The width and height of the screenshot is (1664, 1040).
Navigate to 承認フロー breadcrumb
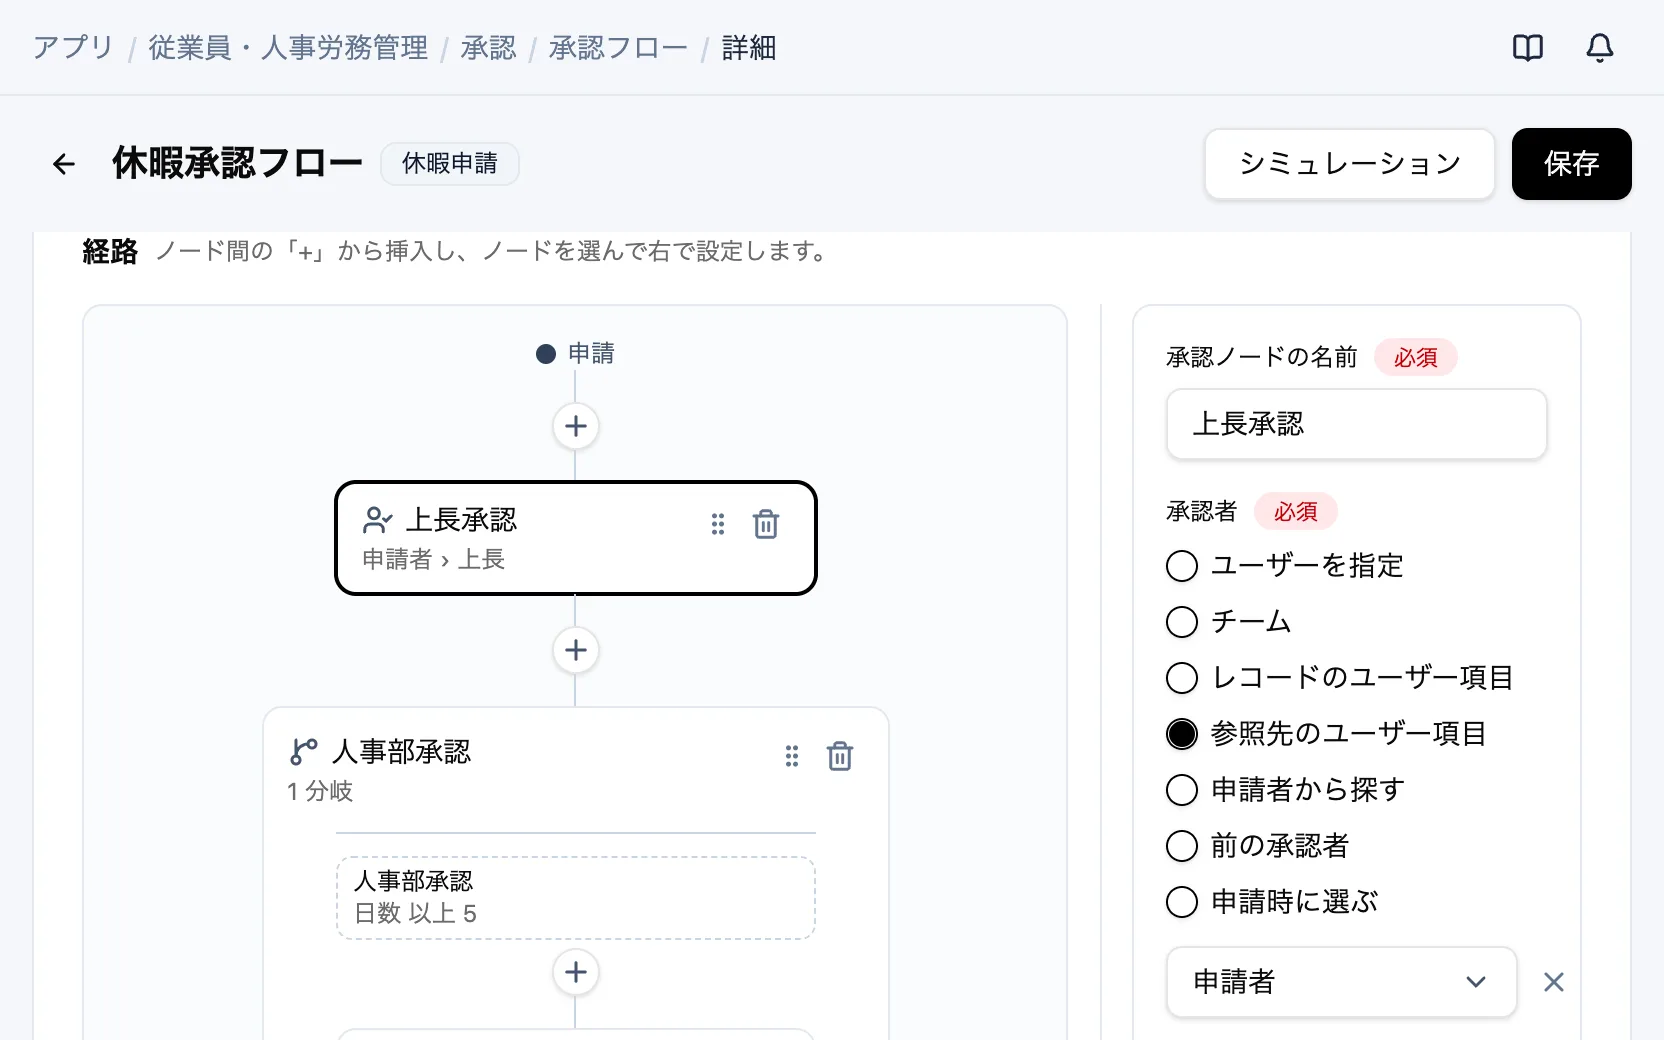(618, 47)
